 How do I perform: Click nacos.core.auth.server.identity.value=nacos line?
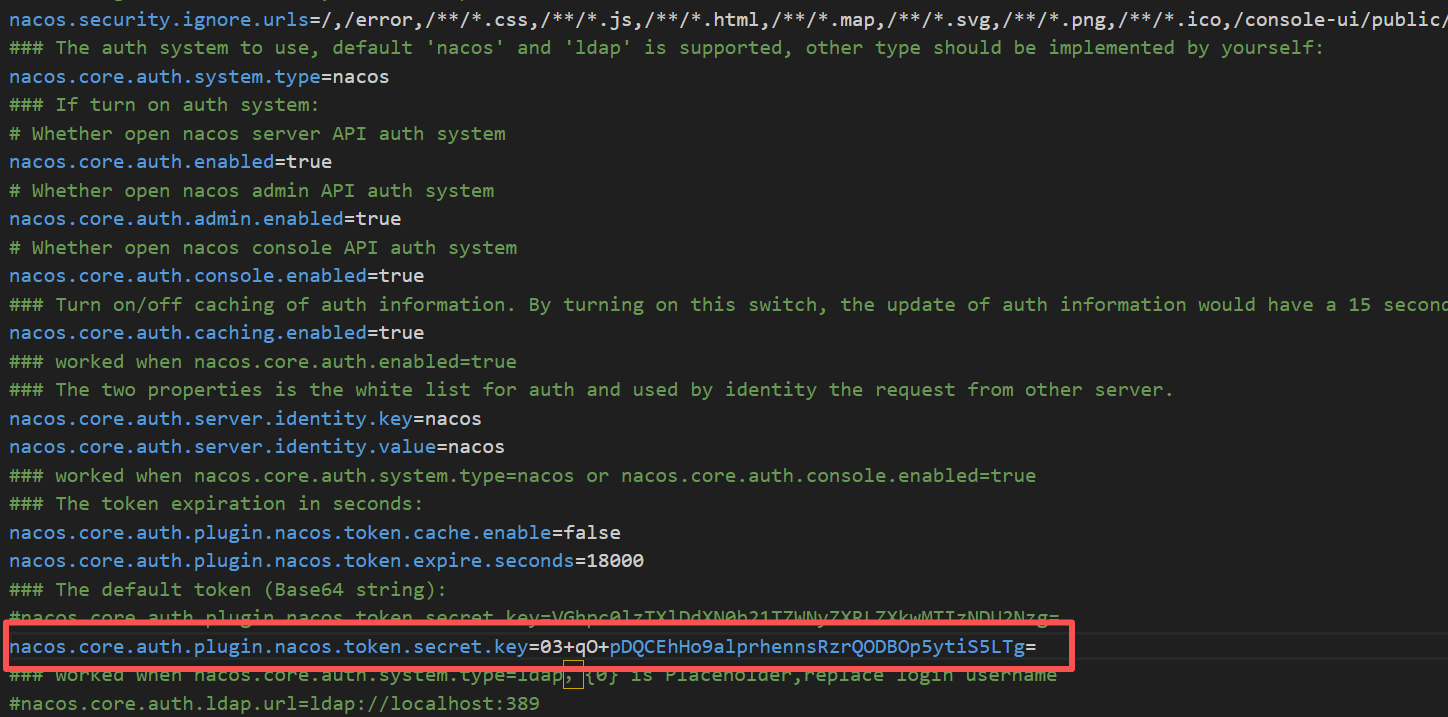coord(257,447)
